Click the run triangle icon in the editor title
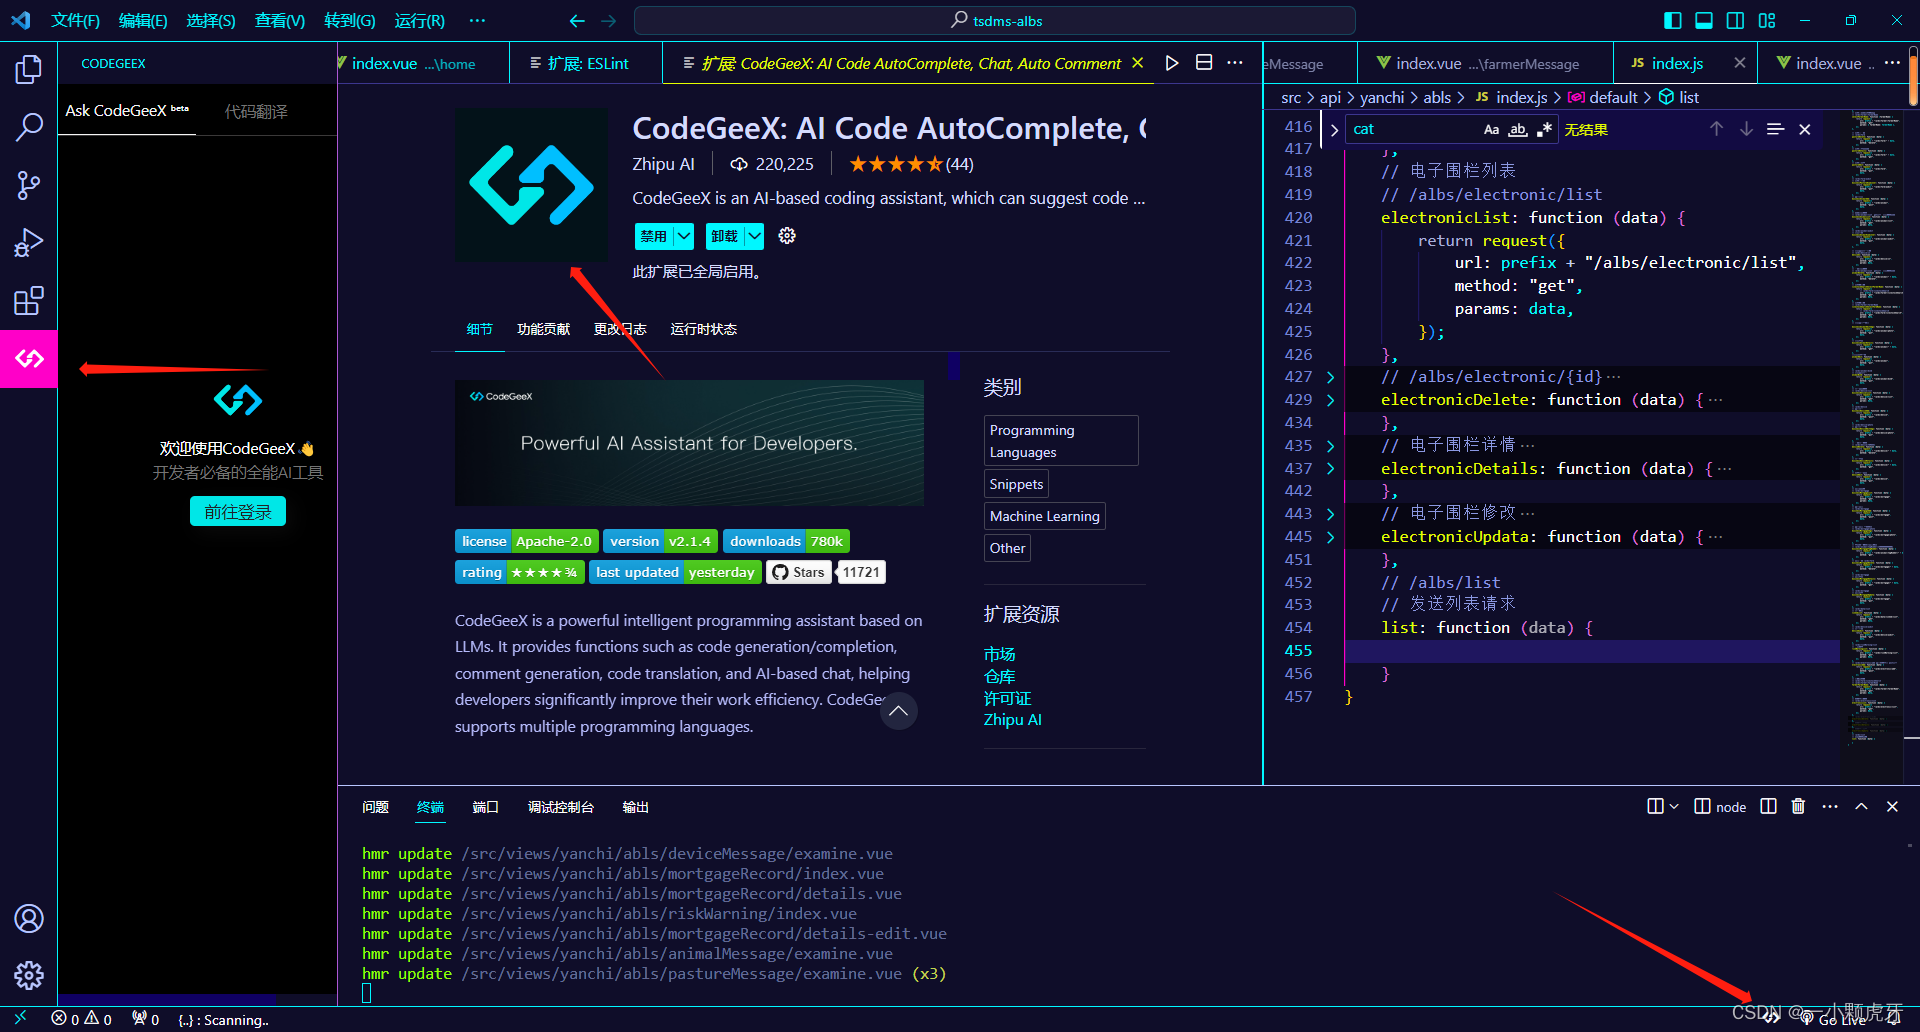The width and height of the screenshot is (1920, 1032). pos(1172,63)
